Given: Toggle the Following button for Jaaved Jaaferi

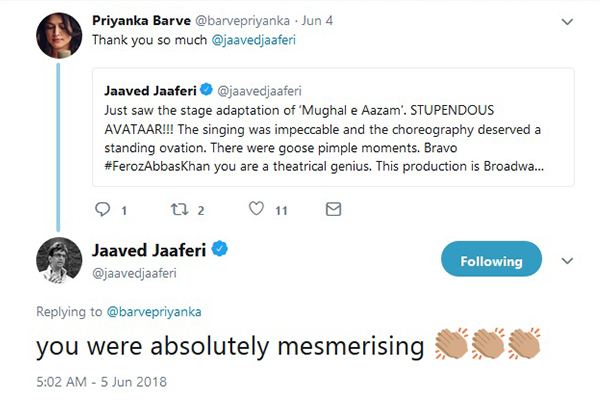Looking at the screenshot, I should click(491, 259).
